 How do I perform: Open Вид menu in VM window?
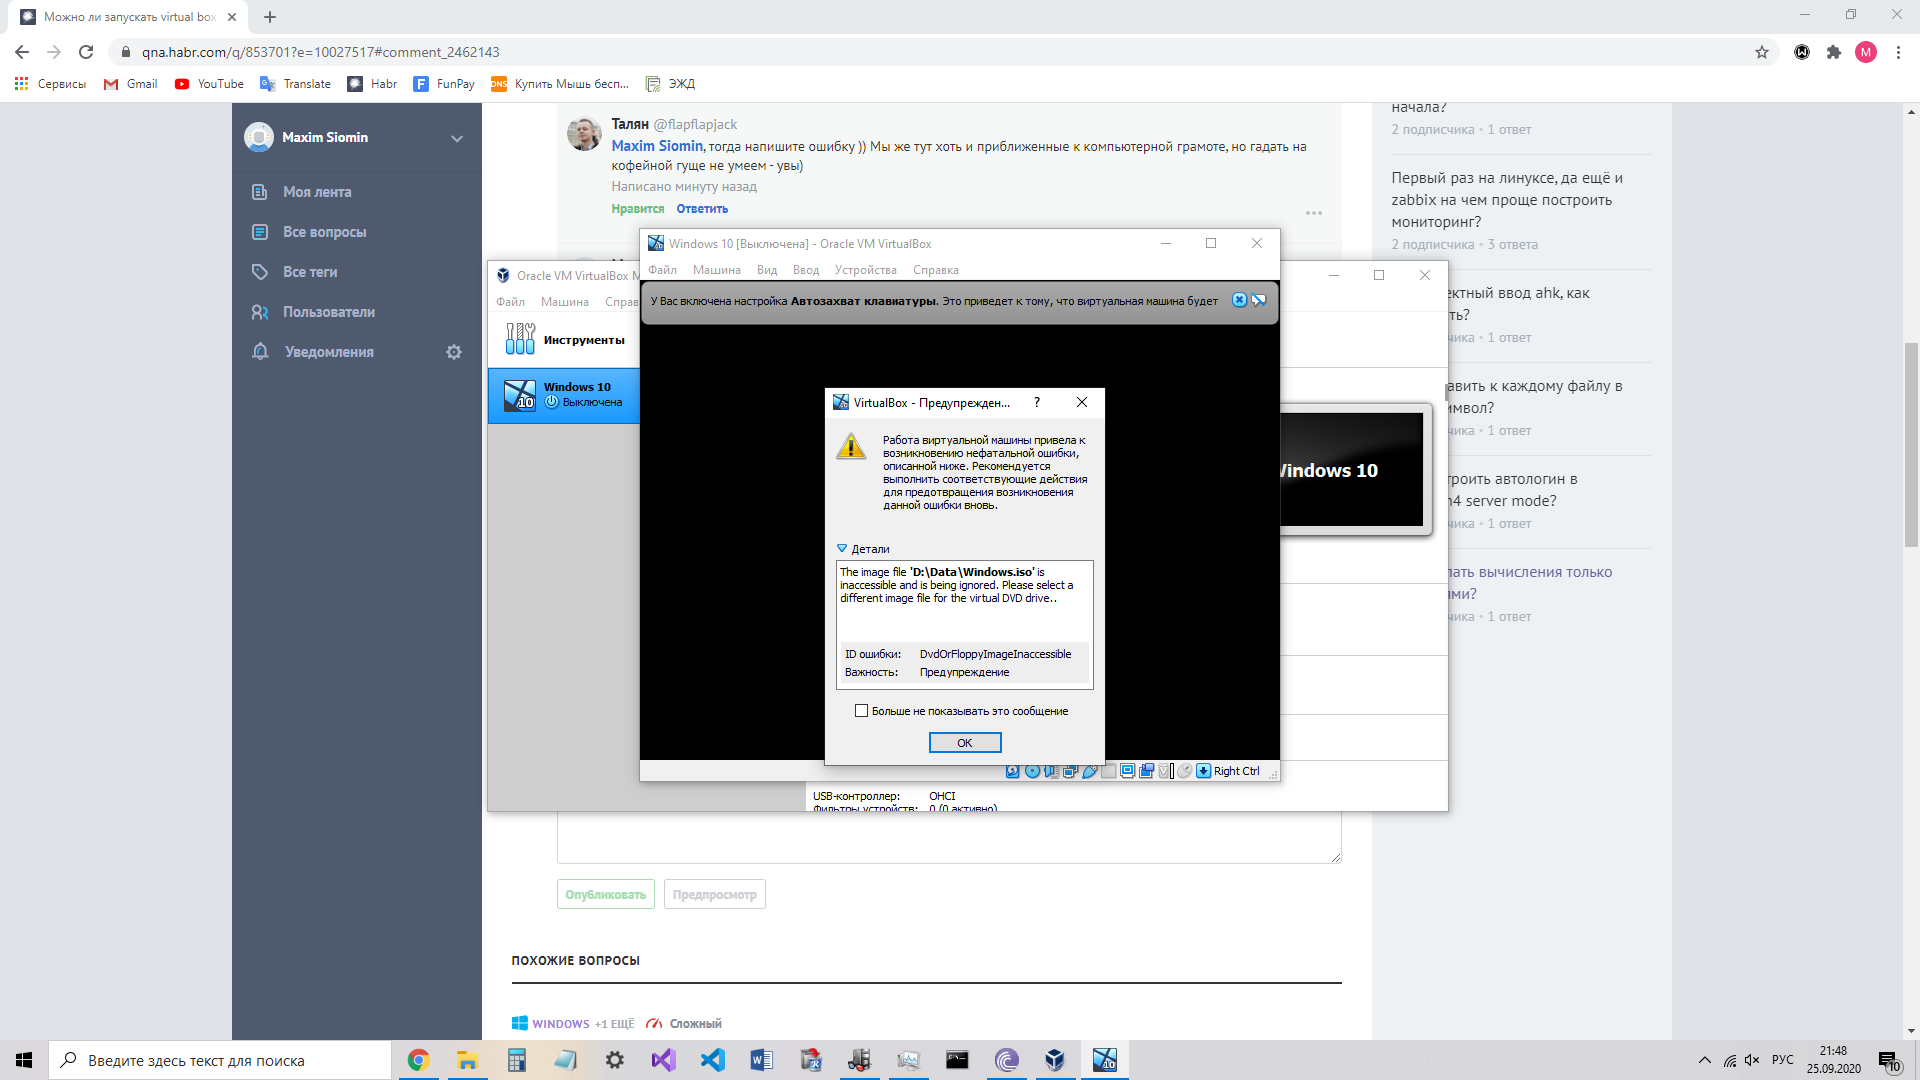coord(767,270)
